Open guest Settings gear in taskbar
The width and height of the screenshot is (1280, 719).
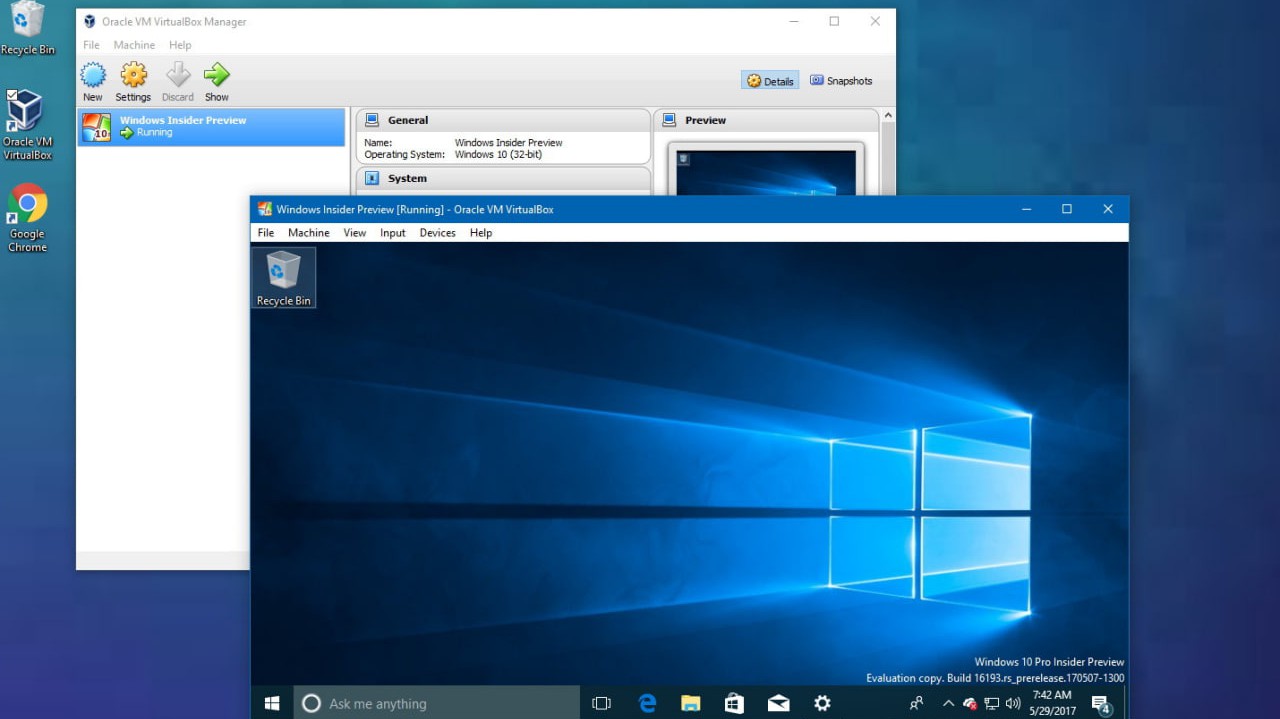click(822, 703)
